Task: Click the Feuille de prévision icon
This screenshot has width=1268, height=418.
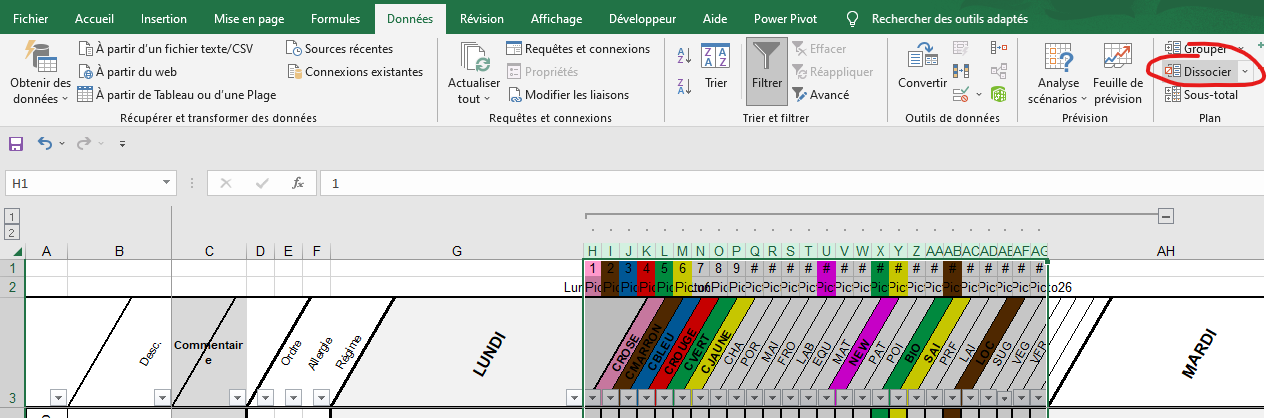Action: click(x=1118, y=57)
